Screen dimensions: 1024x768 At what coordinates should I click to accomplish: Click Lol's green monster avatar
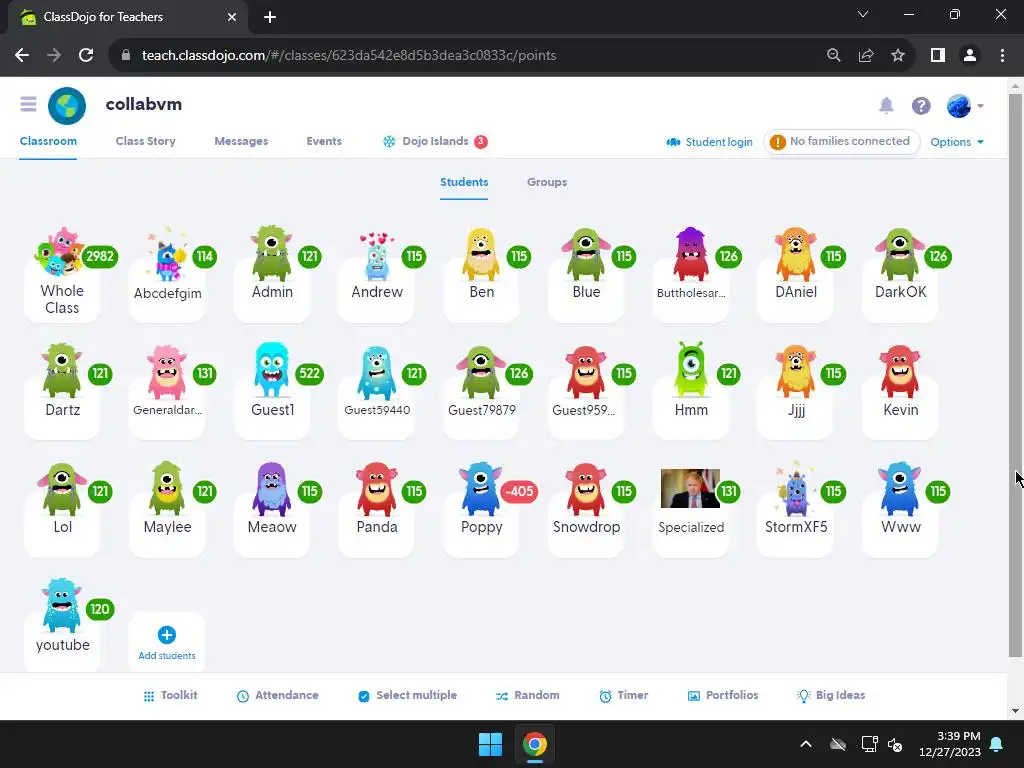(x=61, y=489)
